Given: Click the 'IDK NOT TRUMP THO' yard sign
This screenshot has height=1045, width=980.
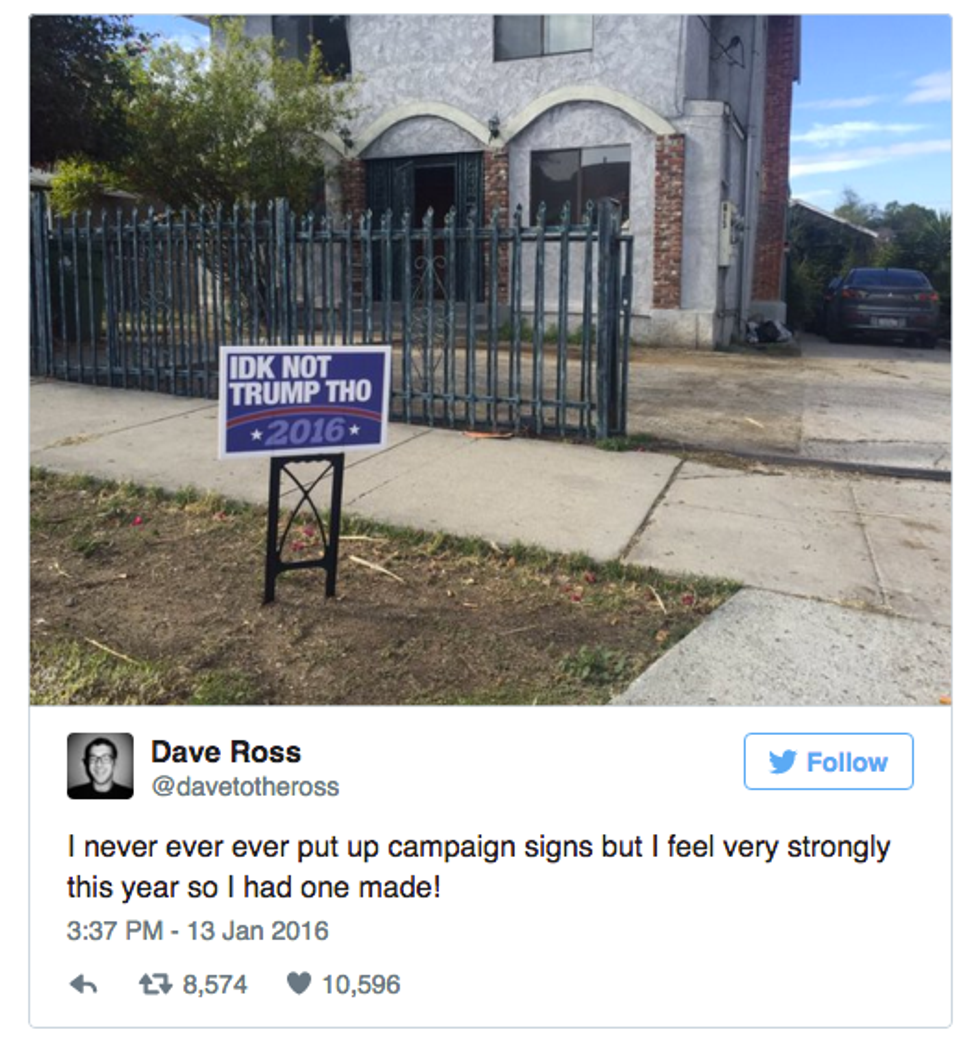Looking at the screenshot, I should click(x=305, y=402).
